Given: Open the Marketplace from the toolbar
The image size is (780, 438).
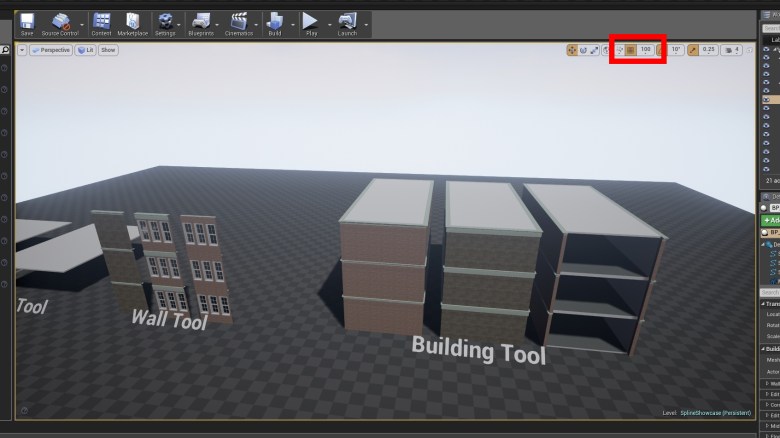Looking at the screenshot, I should point(132,22).
